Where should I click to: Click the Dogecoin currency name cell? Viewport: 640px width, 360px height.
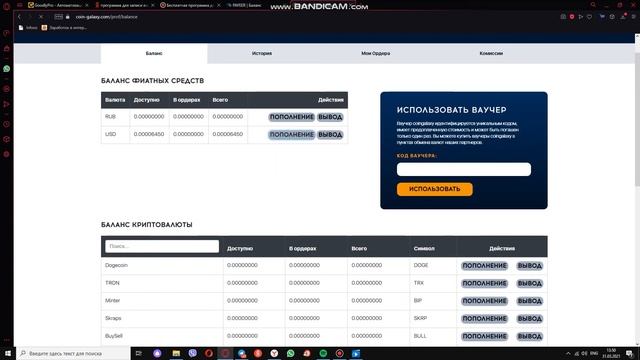click(x=116, y=265)
